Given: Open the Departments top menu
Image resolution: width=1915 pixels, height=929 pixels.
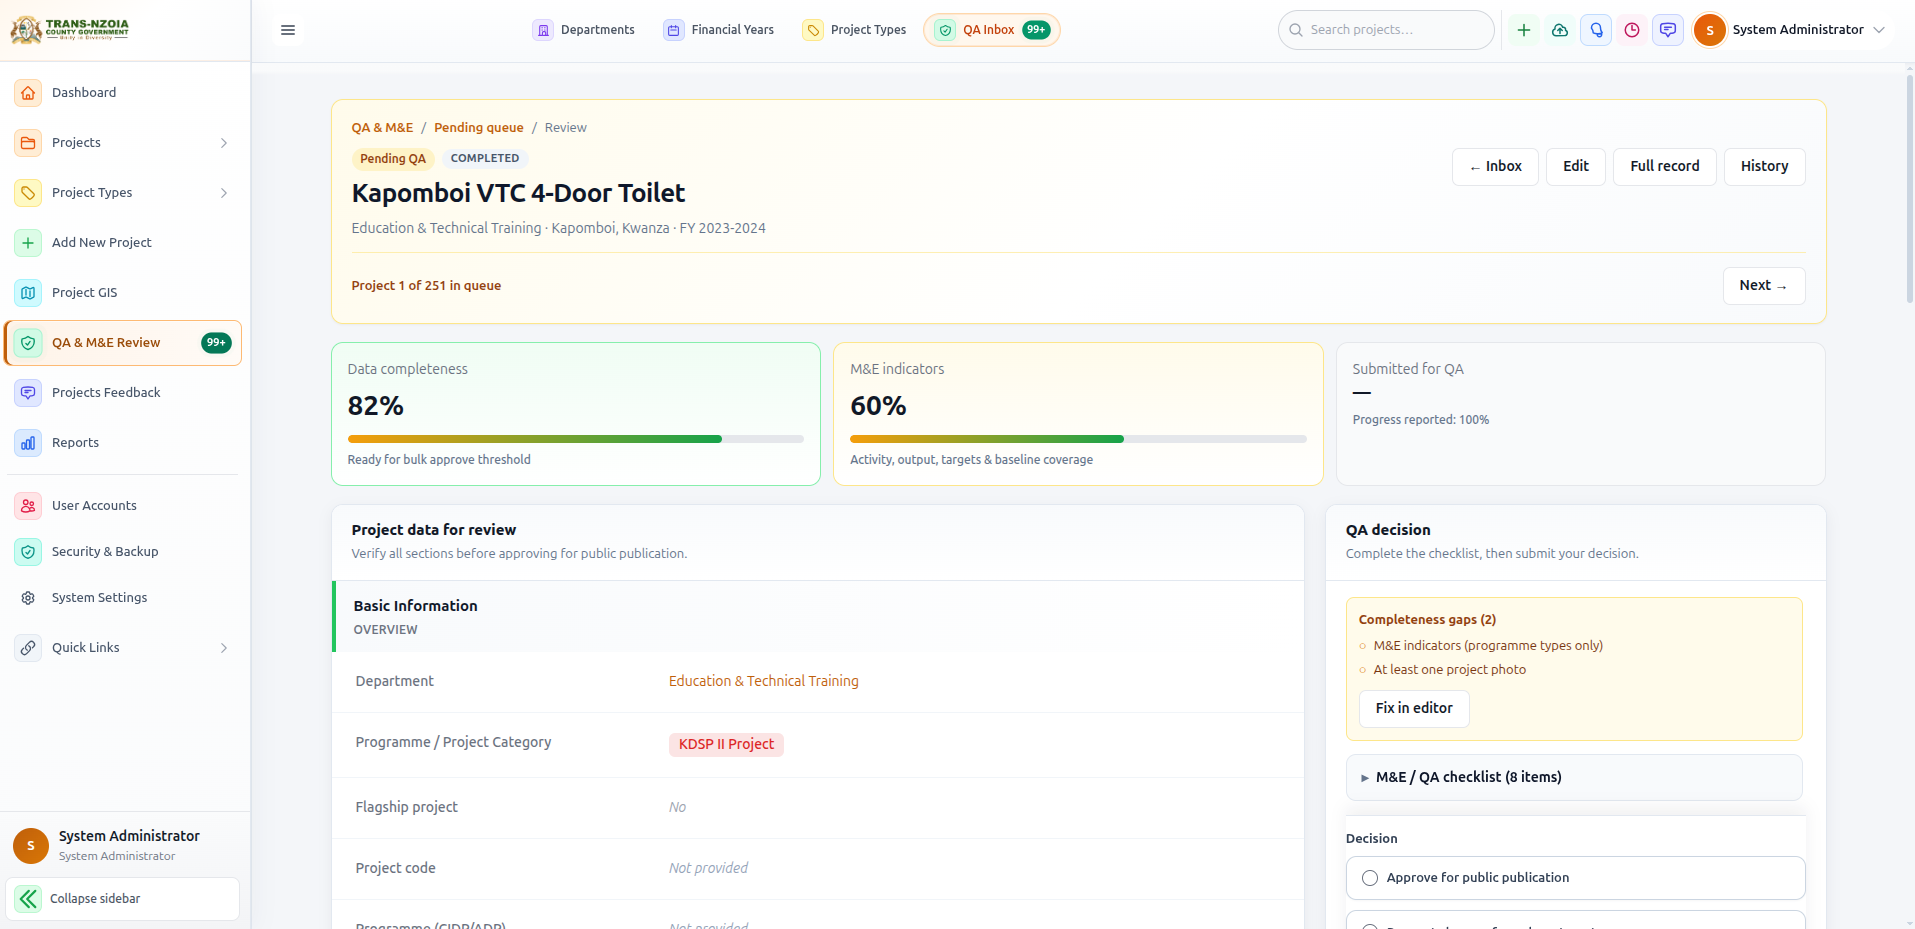Looking at the screenshot, I should coord(584,30).
